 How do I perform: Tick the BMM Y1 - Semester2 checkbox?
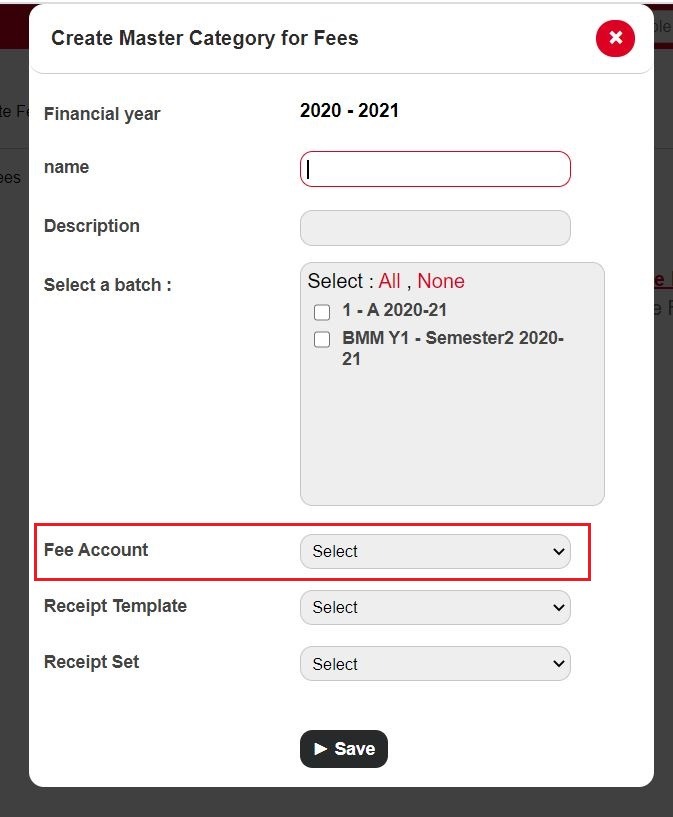coord(322,340)
